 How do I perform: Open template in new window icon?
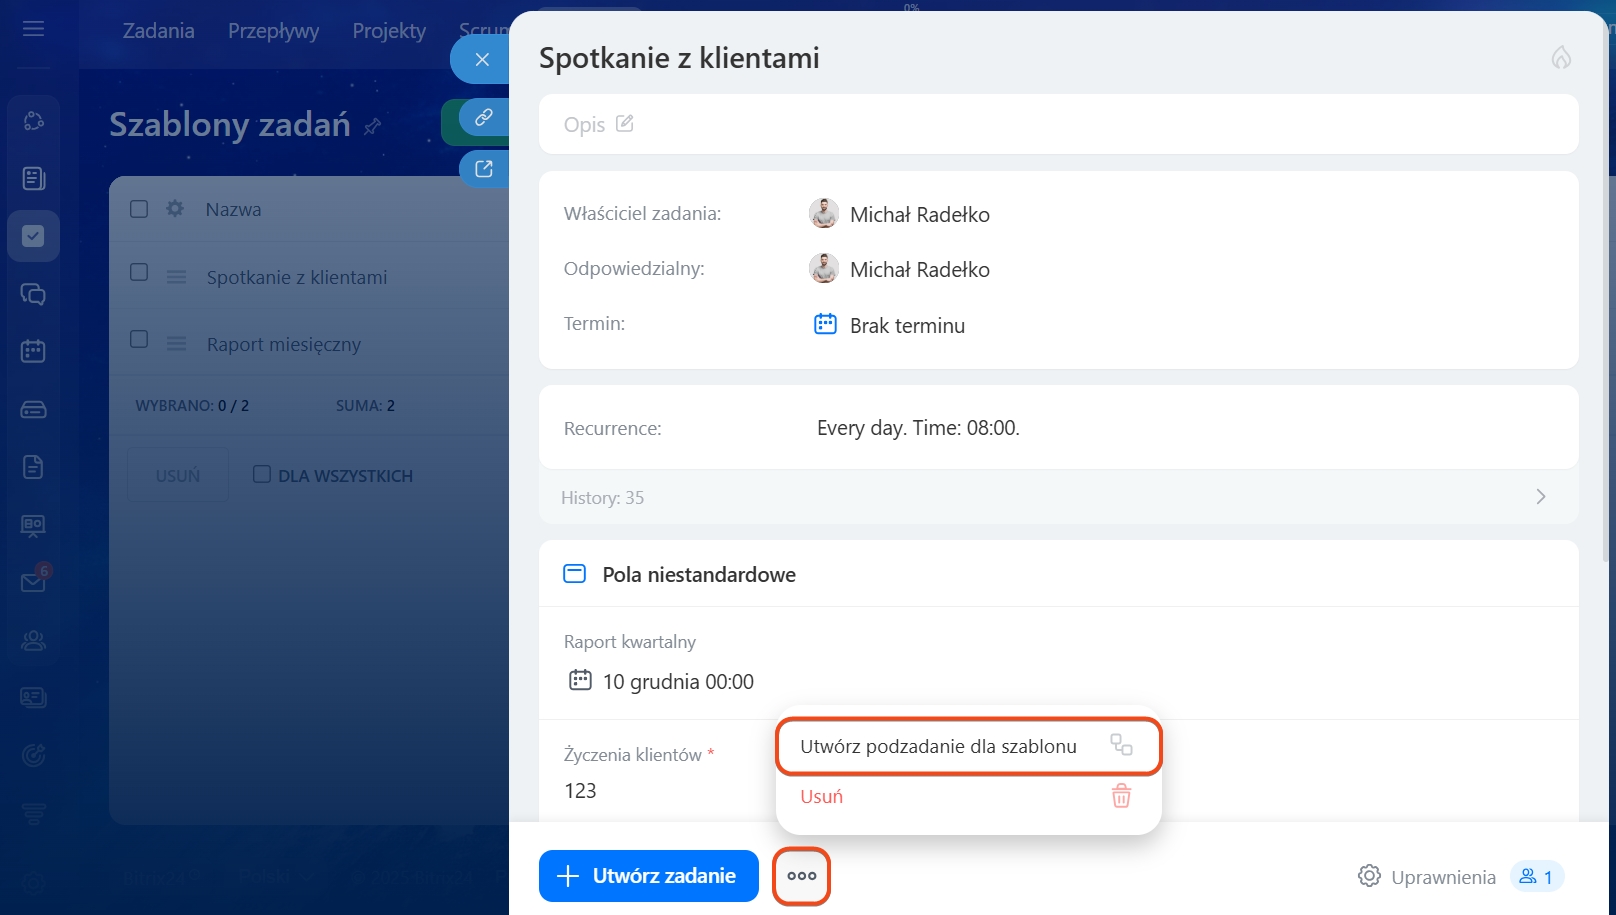(x=484, y=169)
